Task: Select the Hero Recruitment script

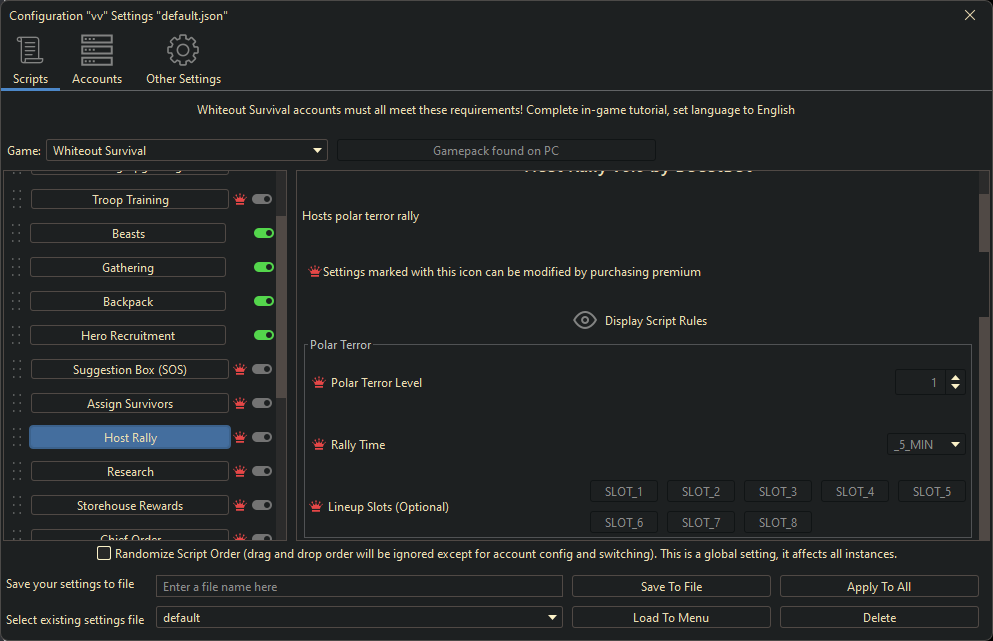Action: (128, 336)
